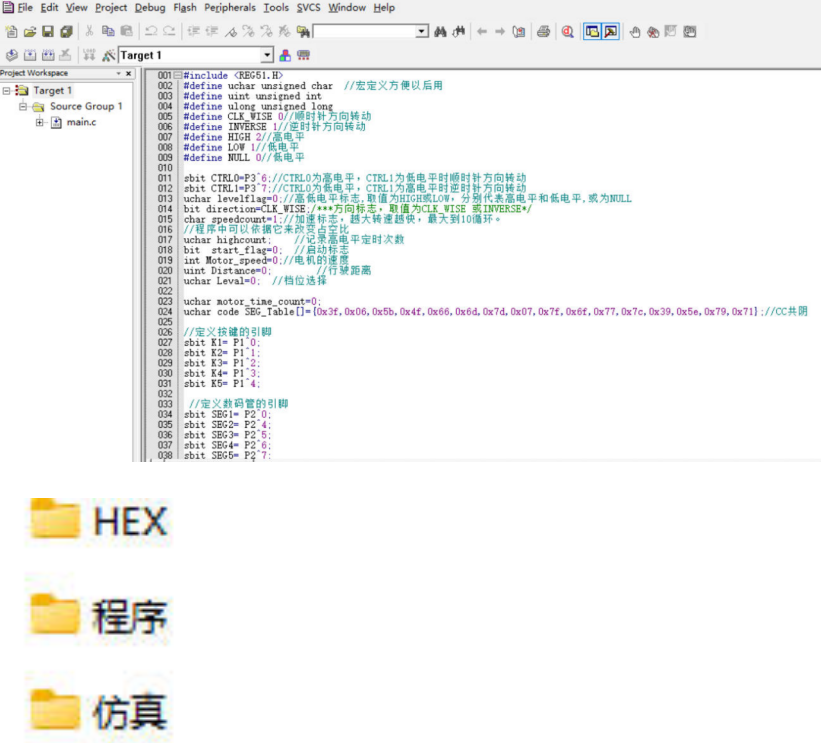
Task: Click the Open file folder icon
Action: [29, 32]
